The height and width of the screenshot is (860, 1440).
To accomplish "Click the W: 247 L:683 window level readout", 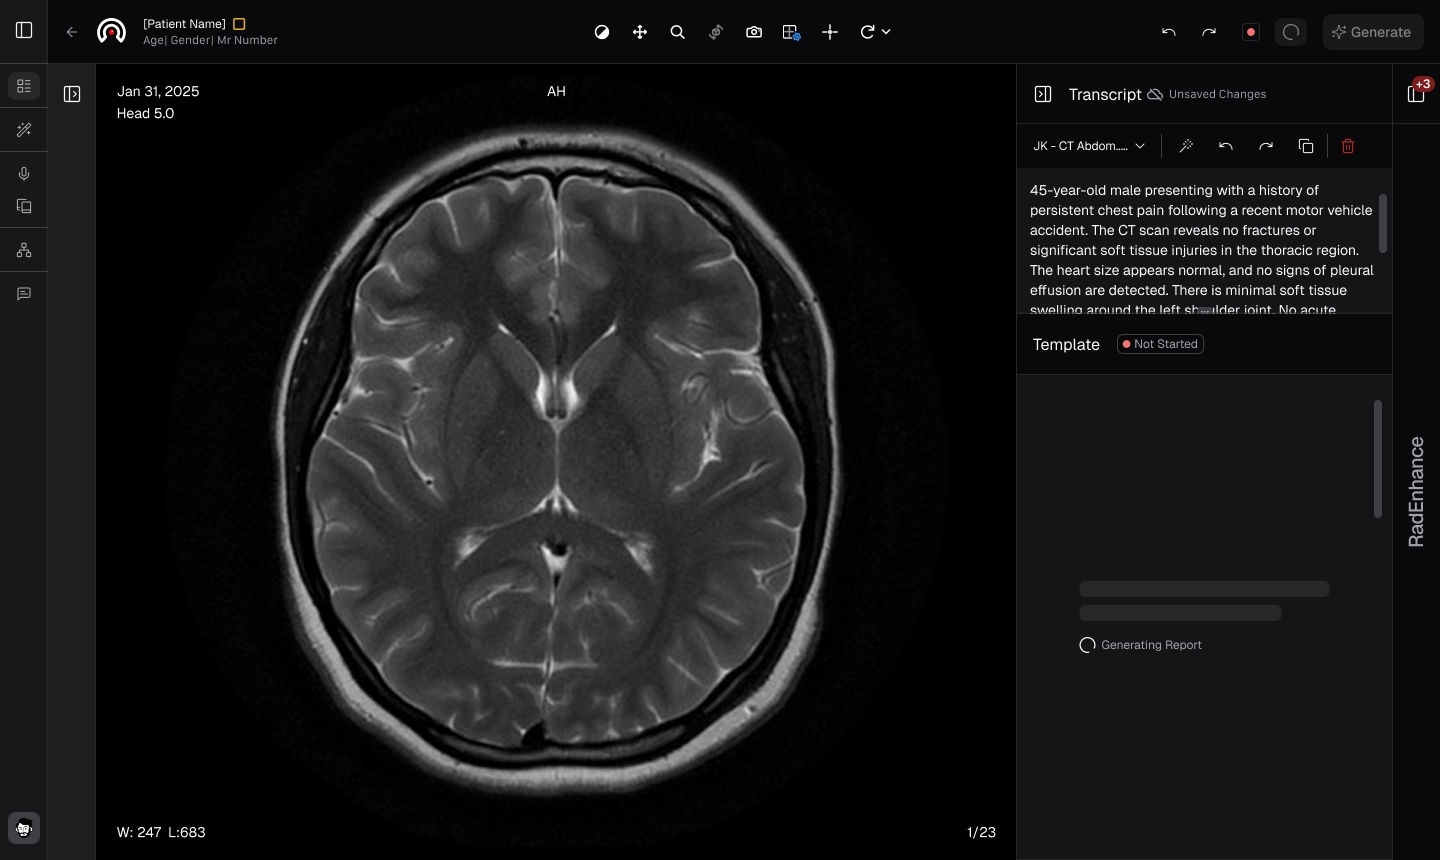I will [x=161, y=832].
